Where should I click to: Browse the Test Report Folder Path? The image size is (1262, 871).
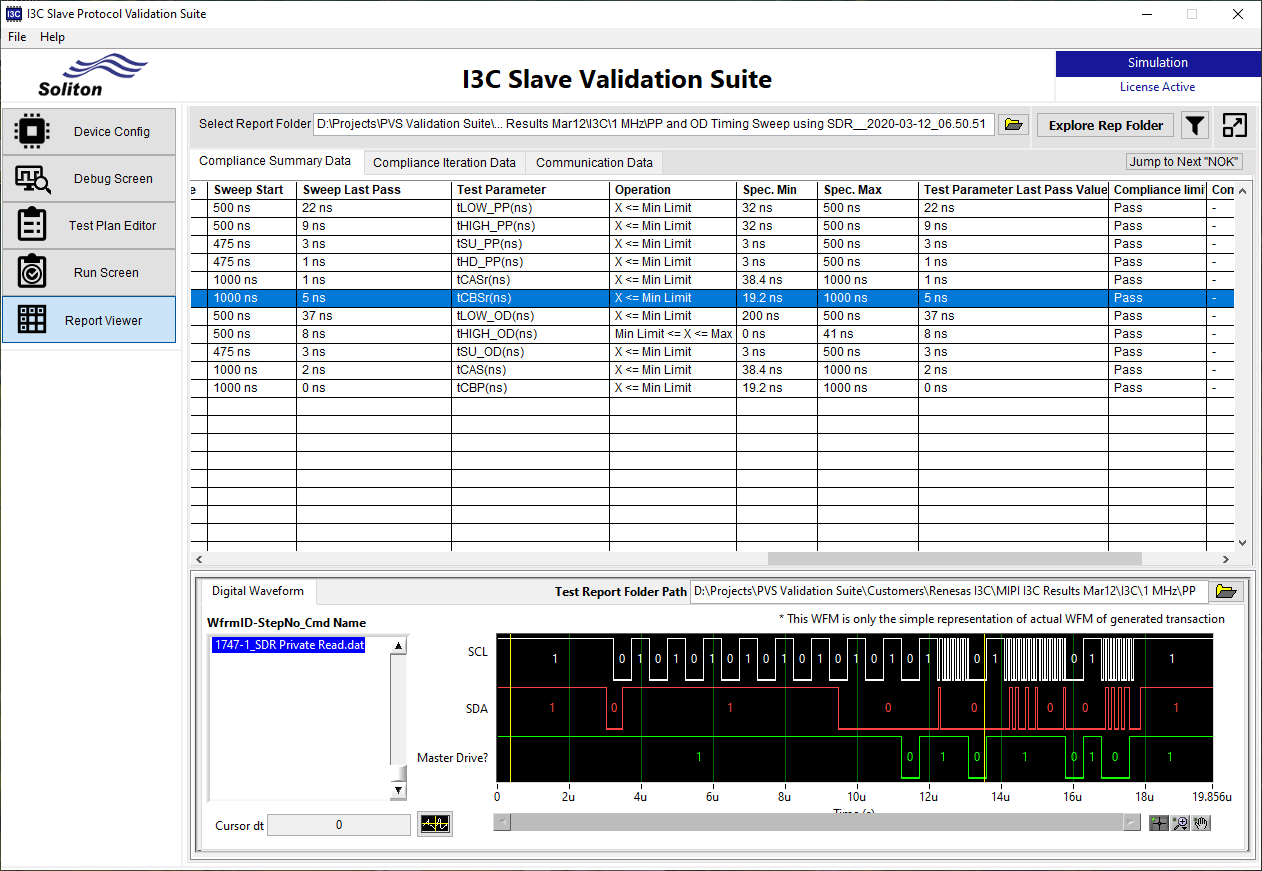tap(1226, 591)
